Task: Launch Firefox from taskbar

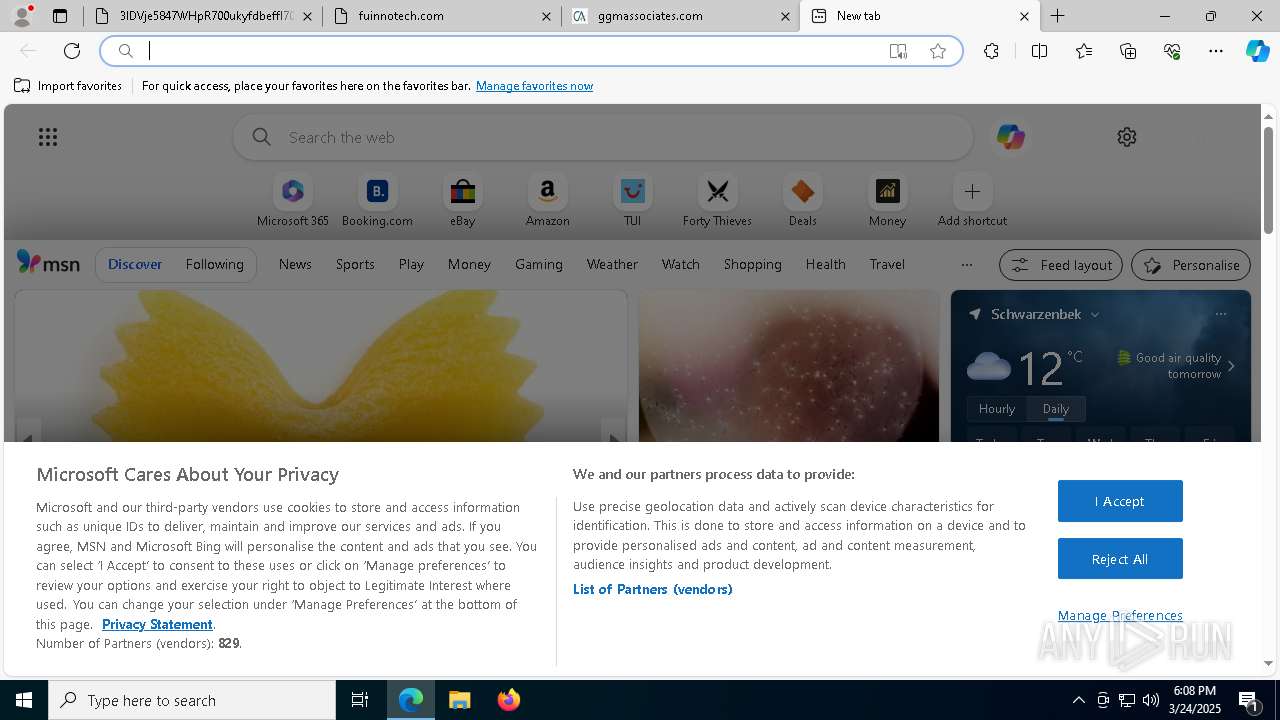Action: click(508, 700)
